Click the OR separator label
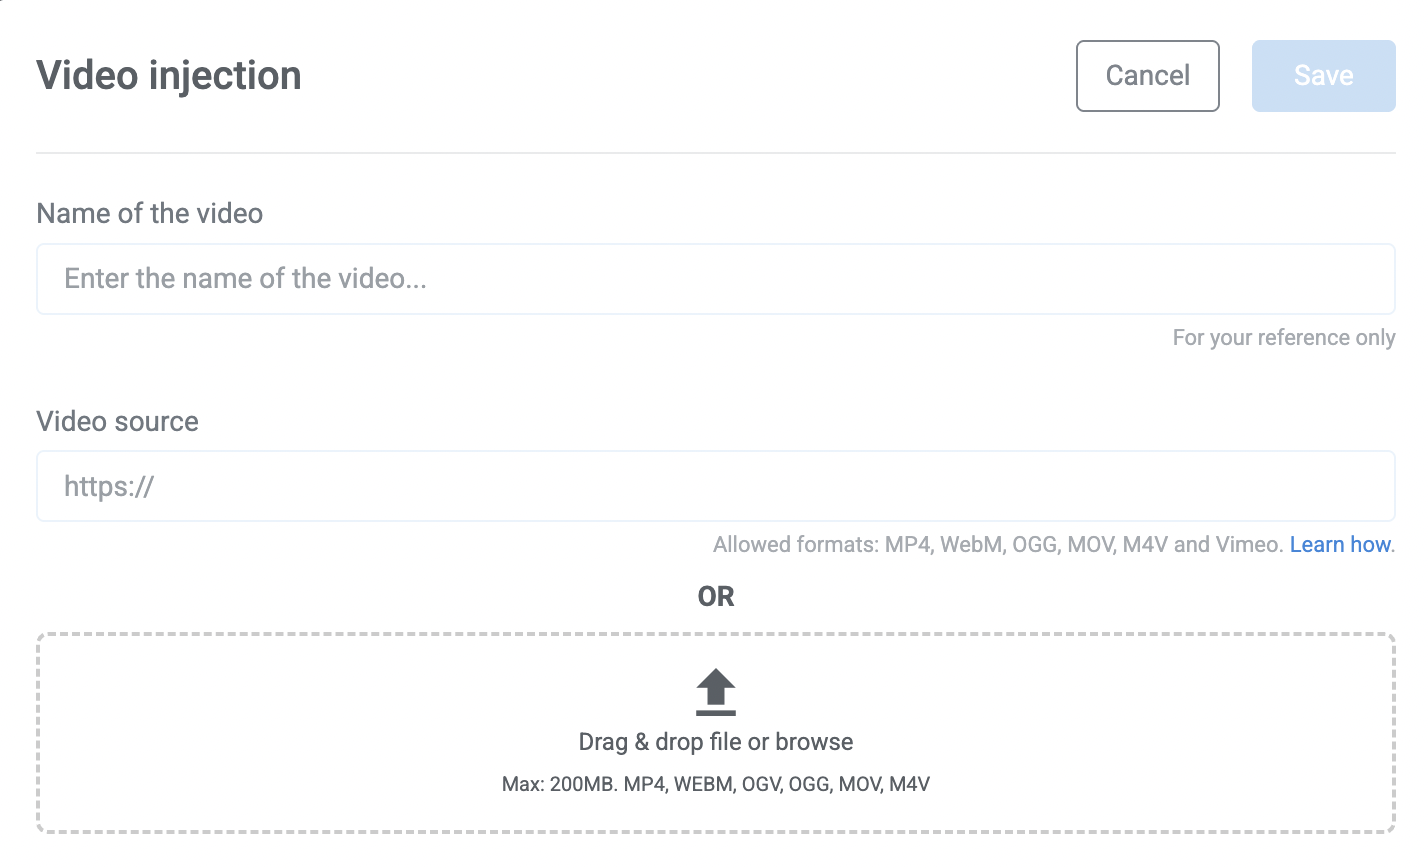 715,596
